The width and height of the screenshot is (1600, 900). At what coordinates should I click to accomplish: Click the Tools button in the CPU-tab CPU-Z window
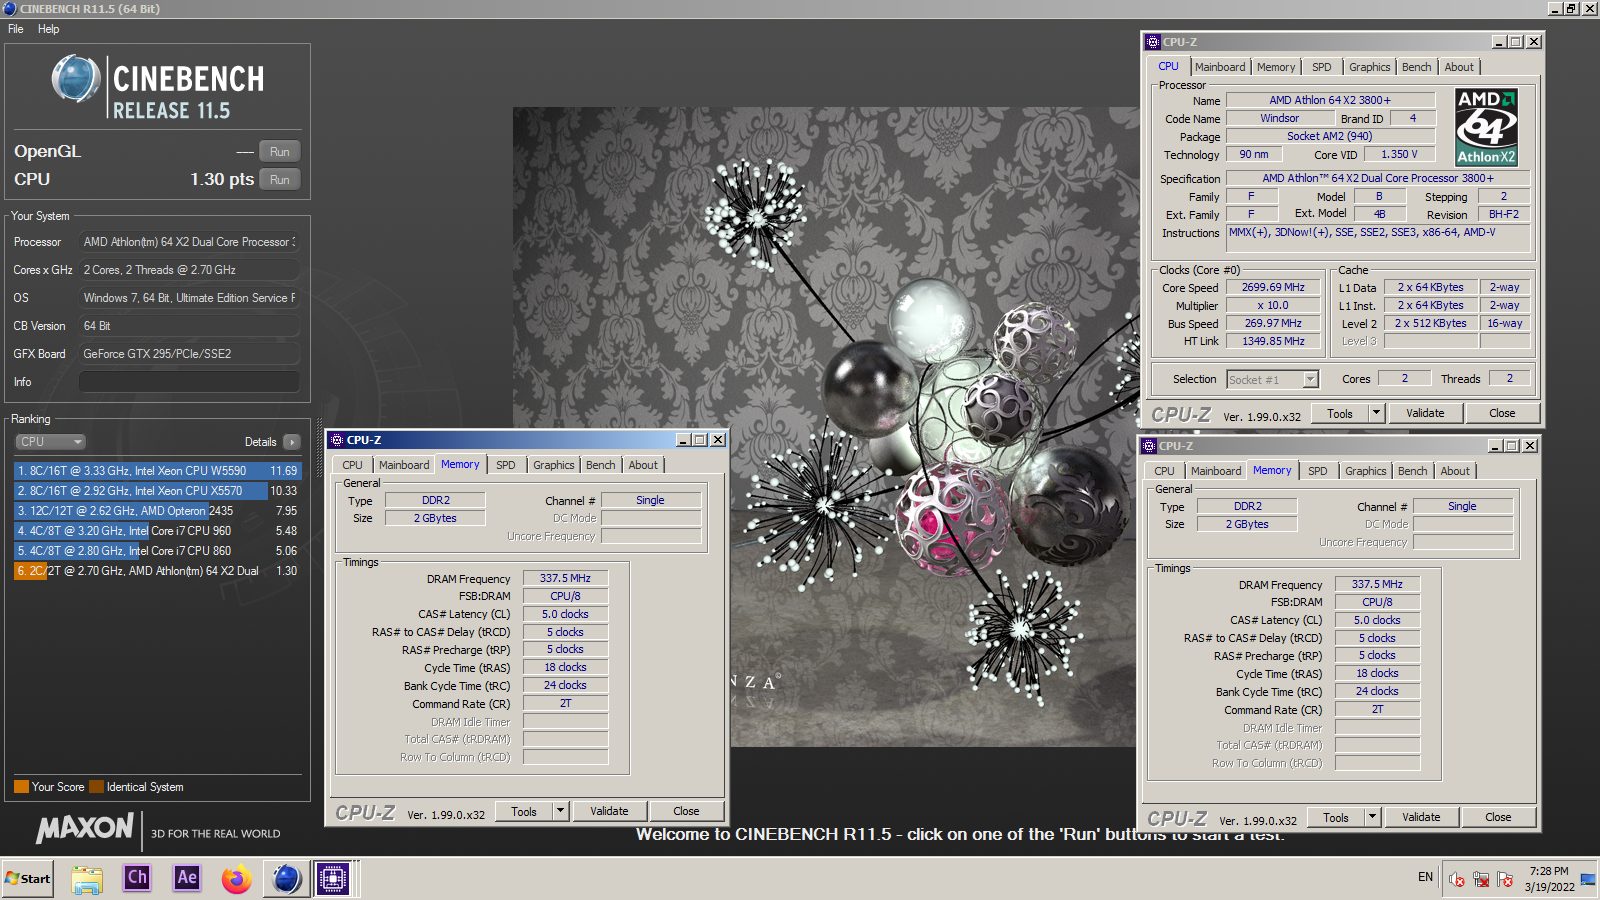point(1340,413)
